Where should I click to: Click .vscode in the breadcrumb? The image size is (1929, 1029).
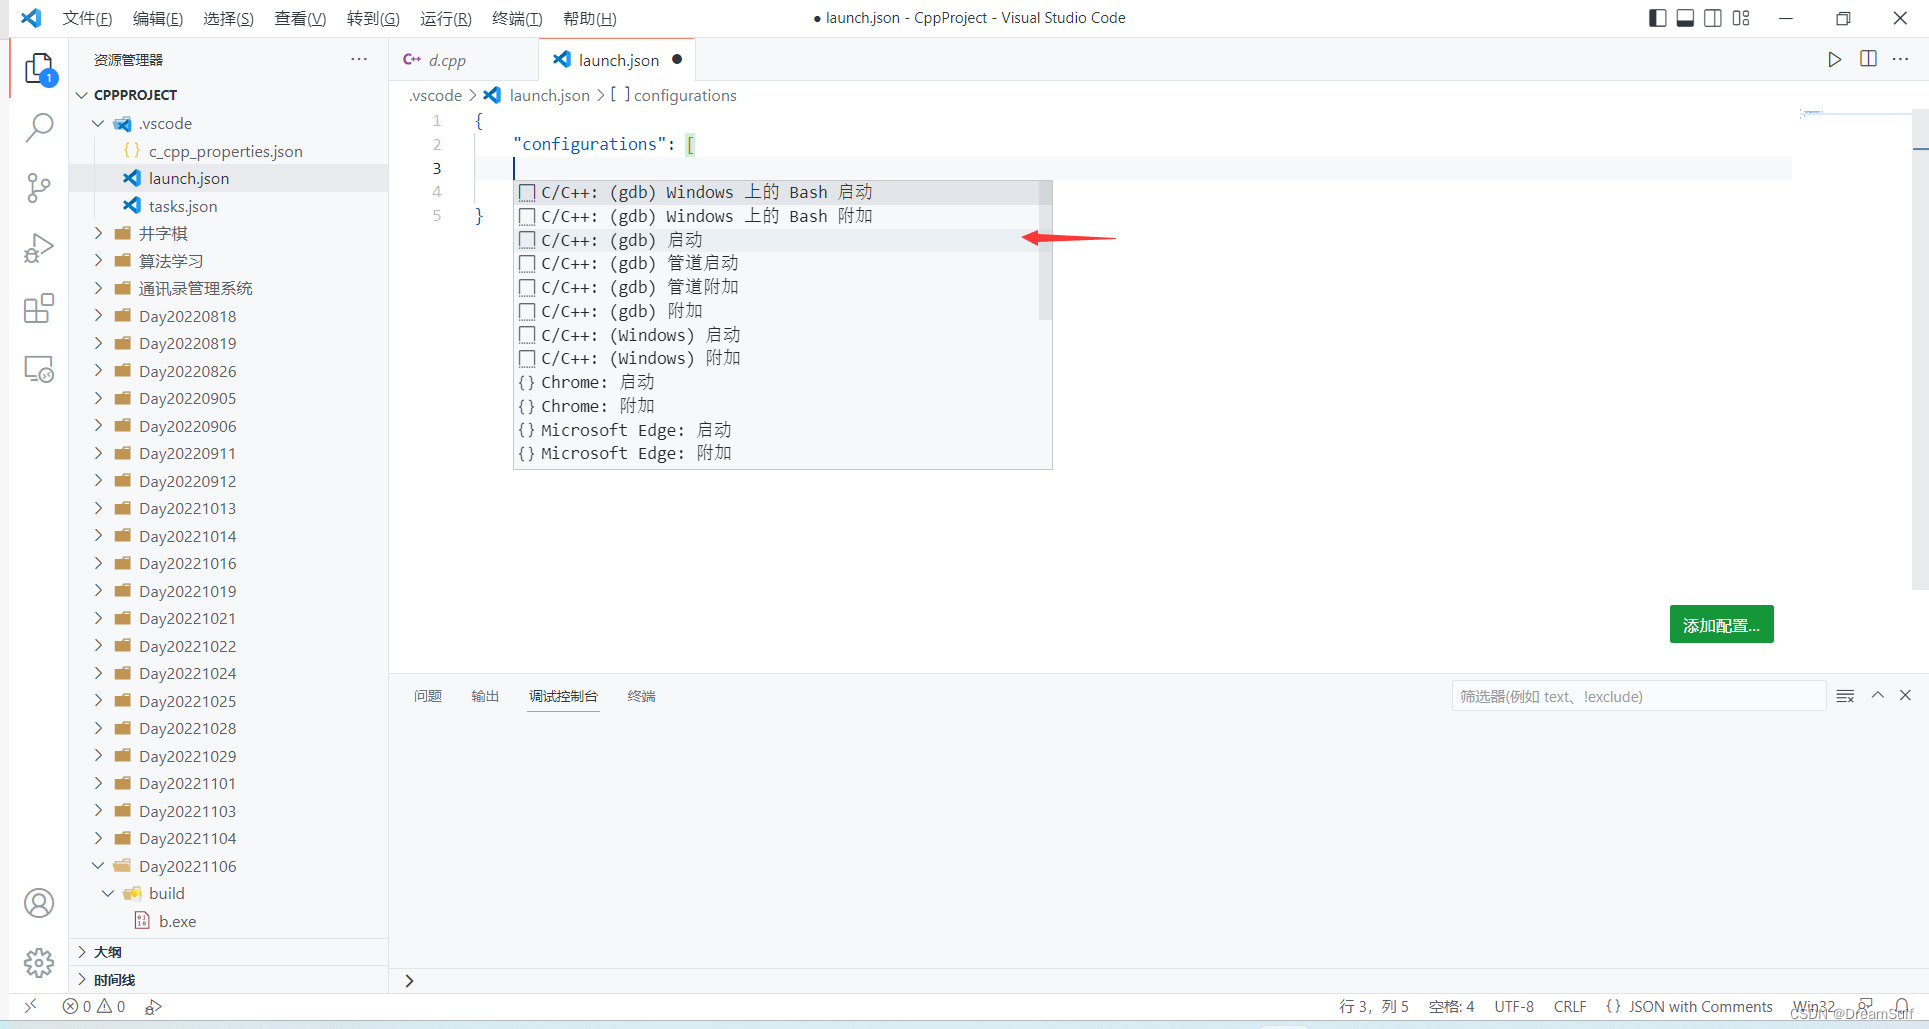click(x=436, y=95)
